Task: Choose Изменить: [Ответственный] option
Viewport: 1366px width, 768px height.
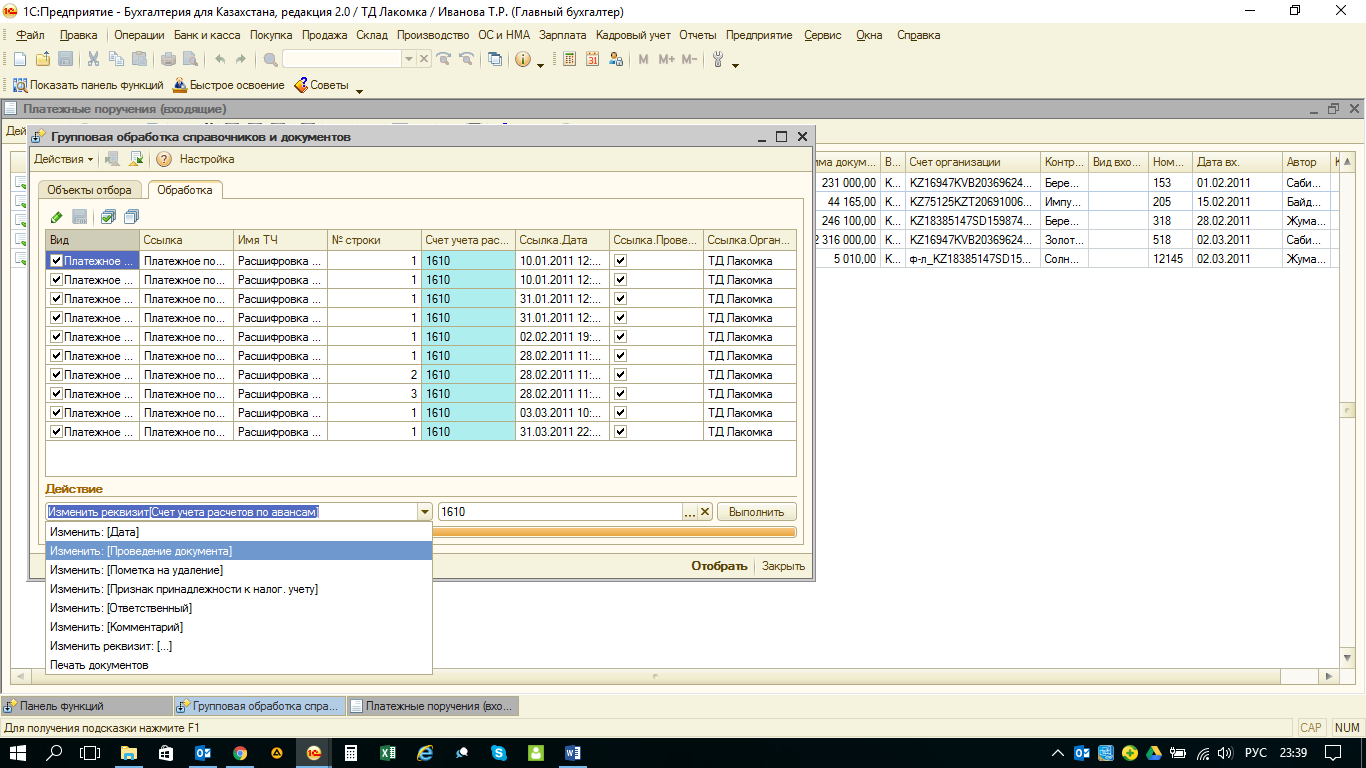Action: tap(239, 608)
